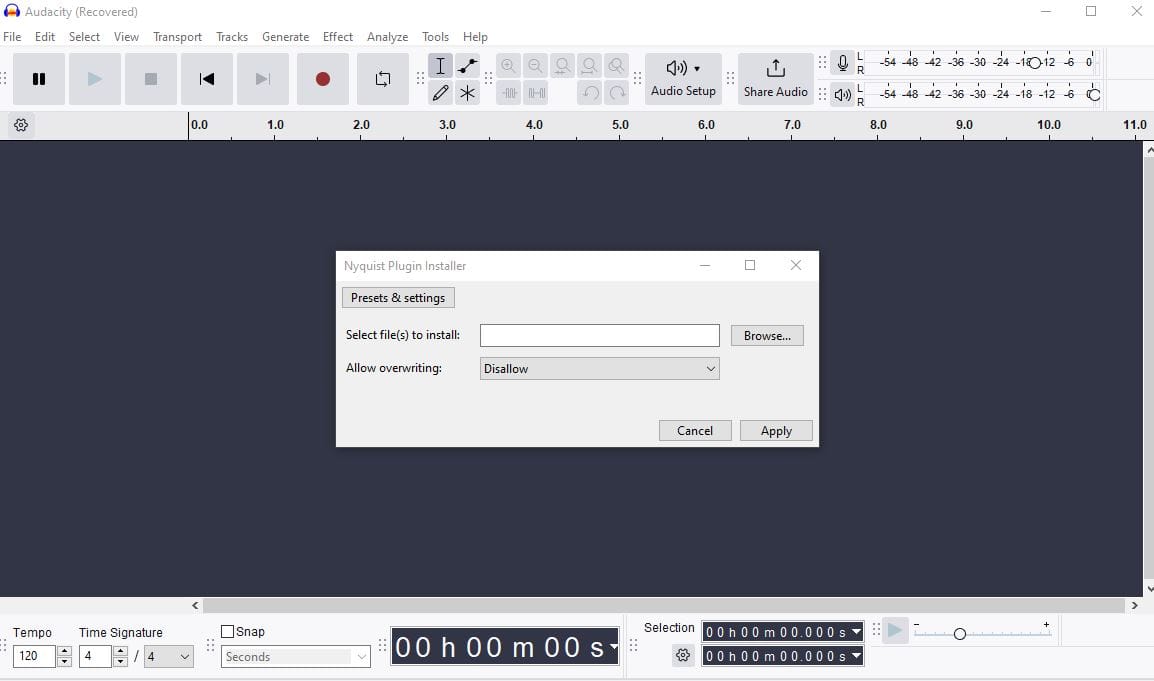Click the Share Audio button

click(x=776, y=79)
